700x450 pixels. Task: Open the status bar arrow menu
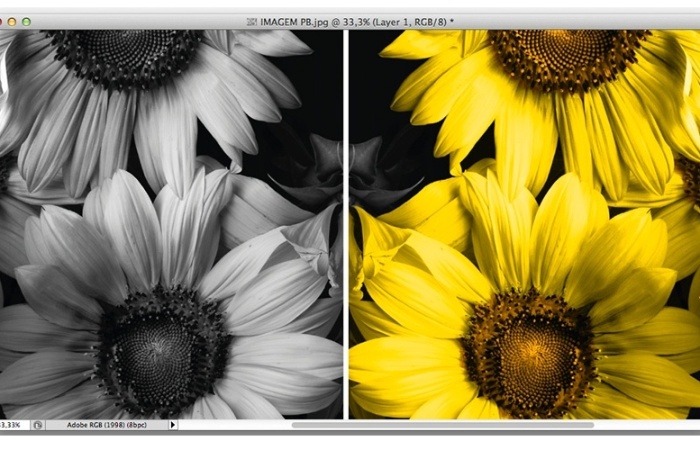[172, 425]
